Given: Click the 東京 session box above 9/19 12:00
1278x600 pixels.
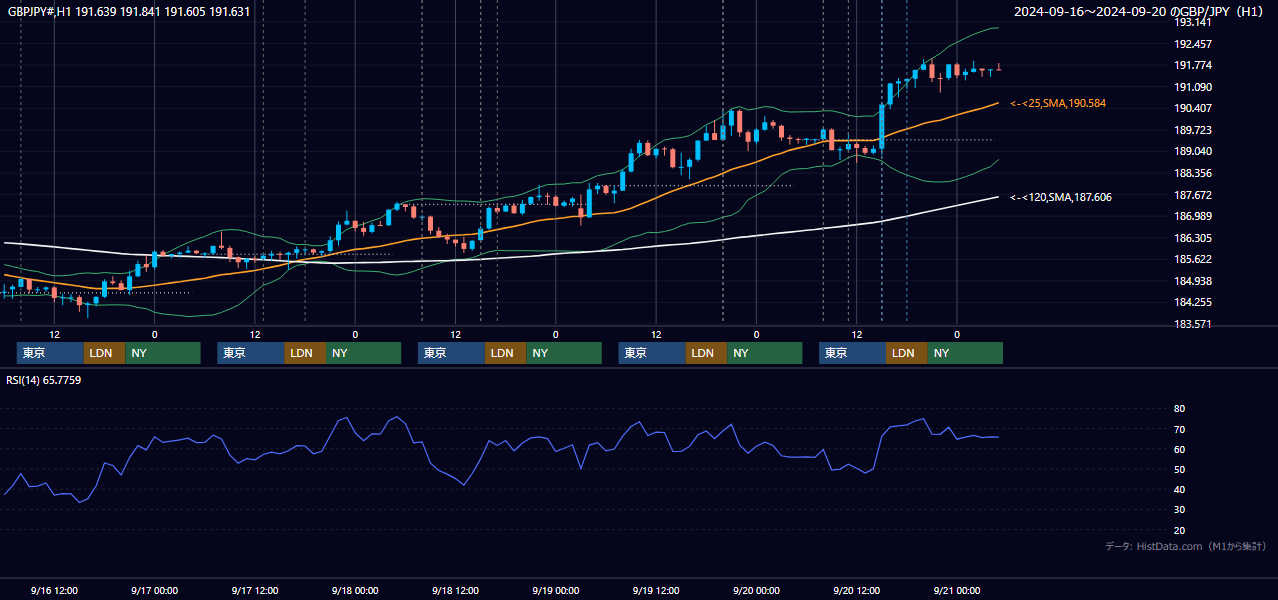Looking at the screenshot, I should [652, 353].
